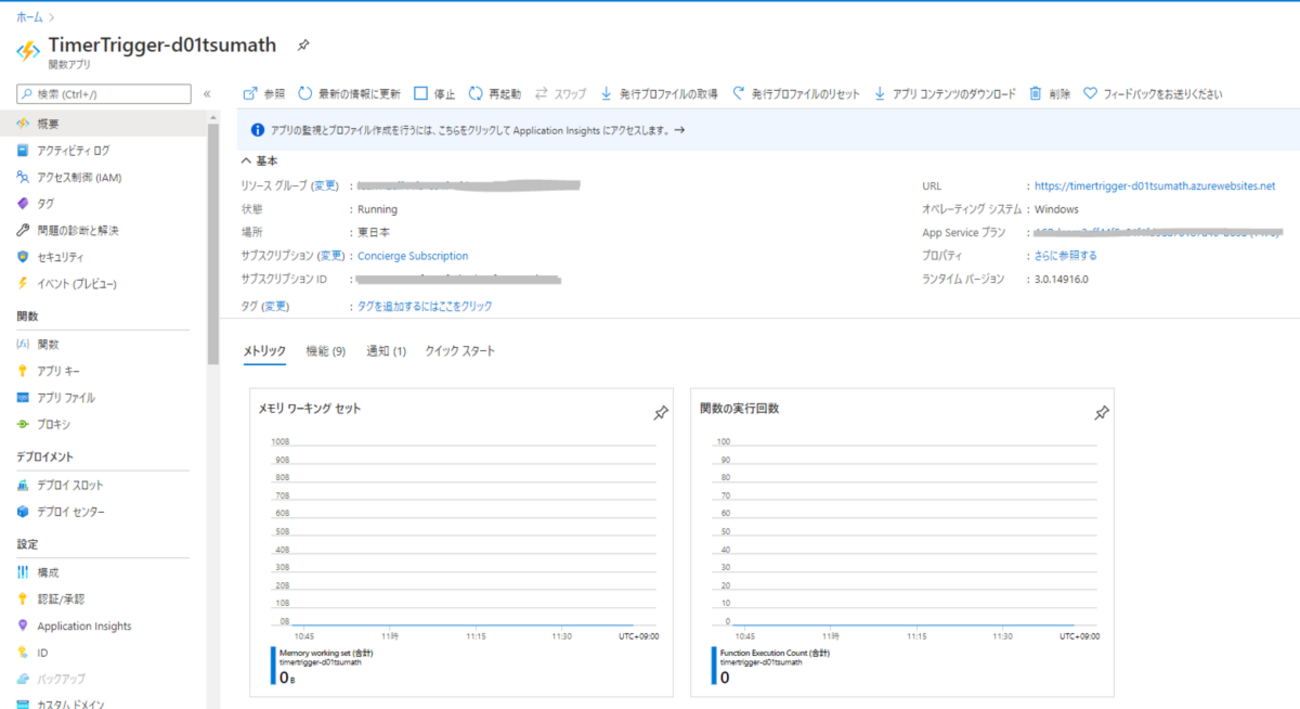
Task: Click the 最新の情報に更新 refresh icon
Action: click(305, 94)
